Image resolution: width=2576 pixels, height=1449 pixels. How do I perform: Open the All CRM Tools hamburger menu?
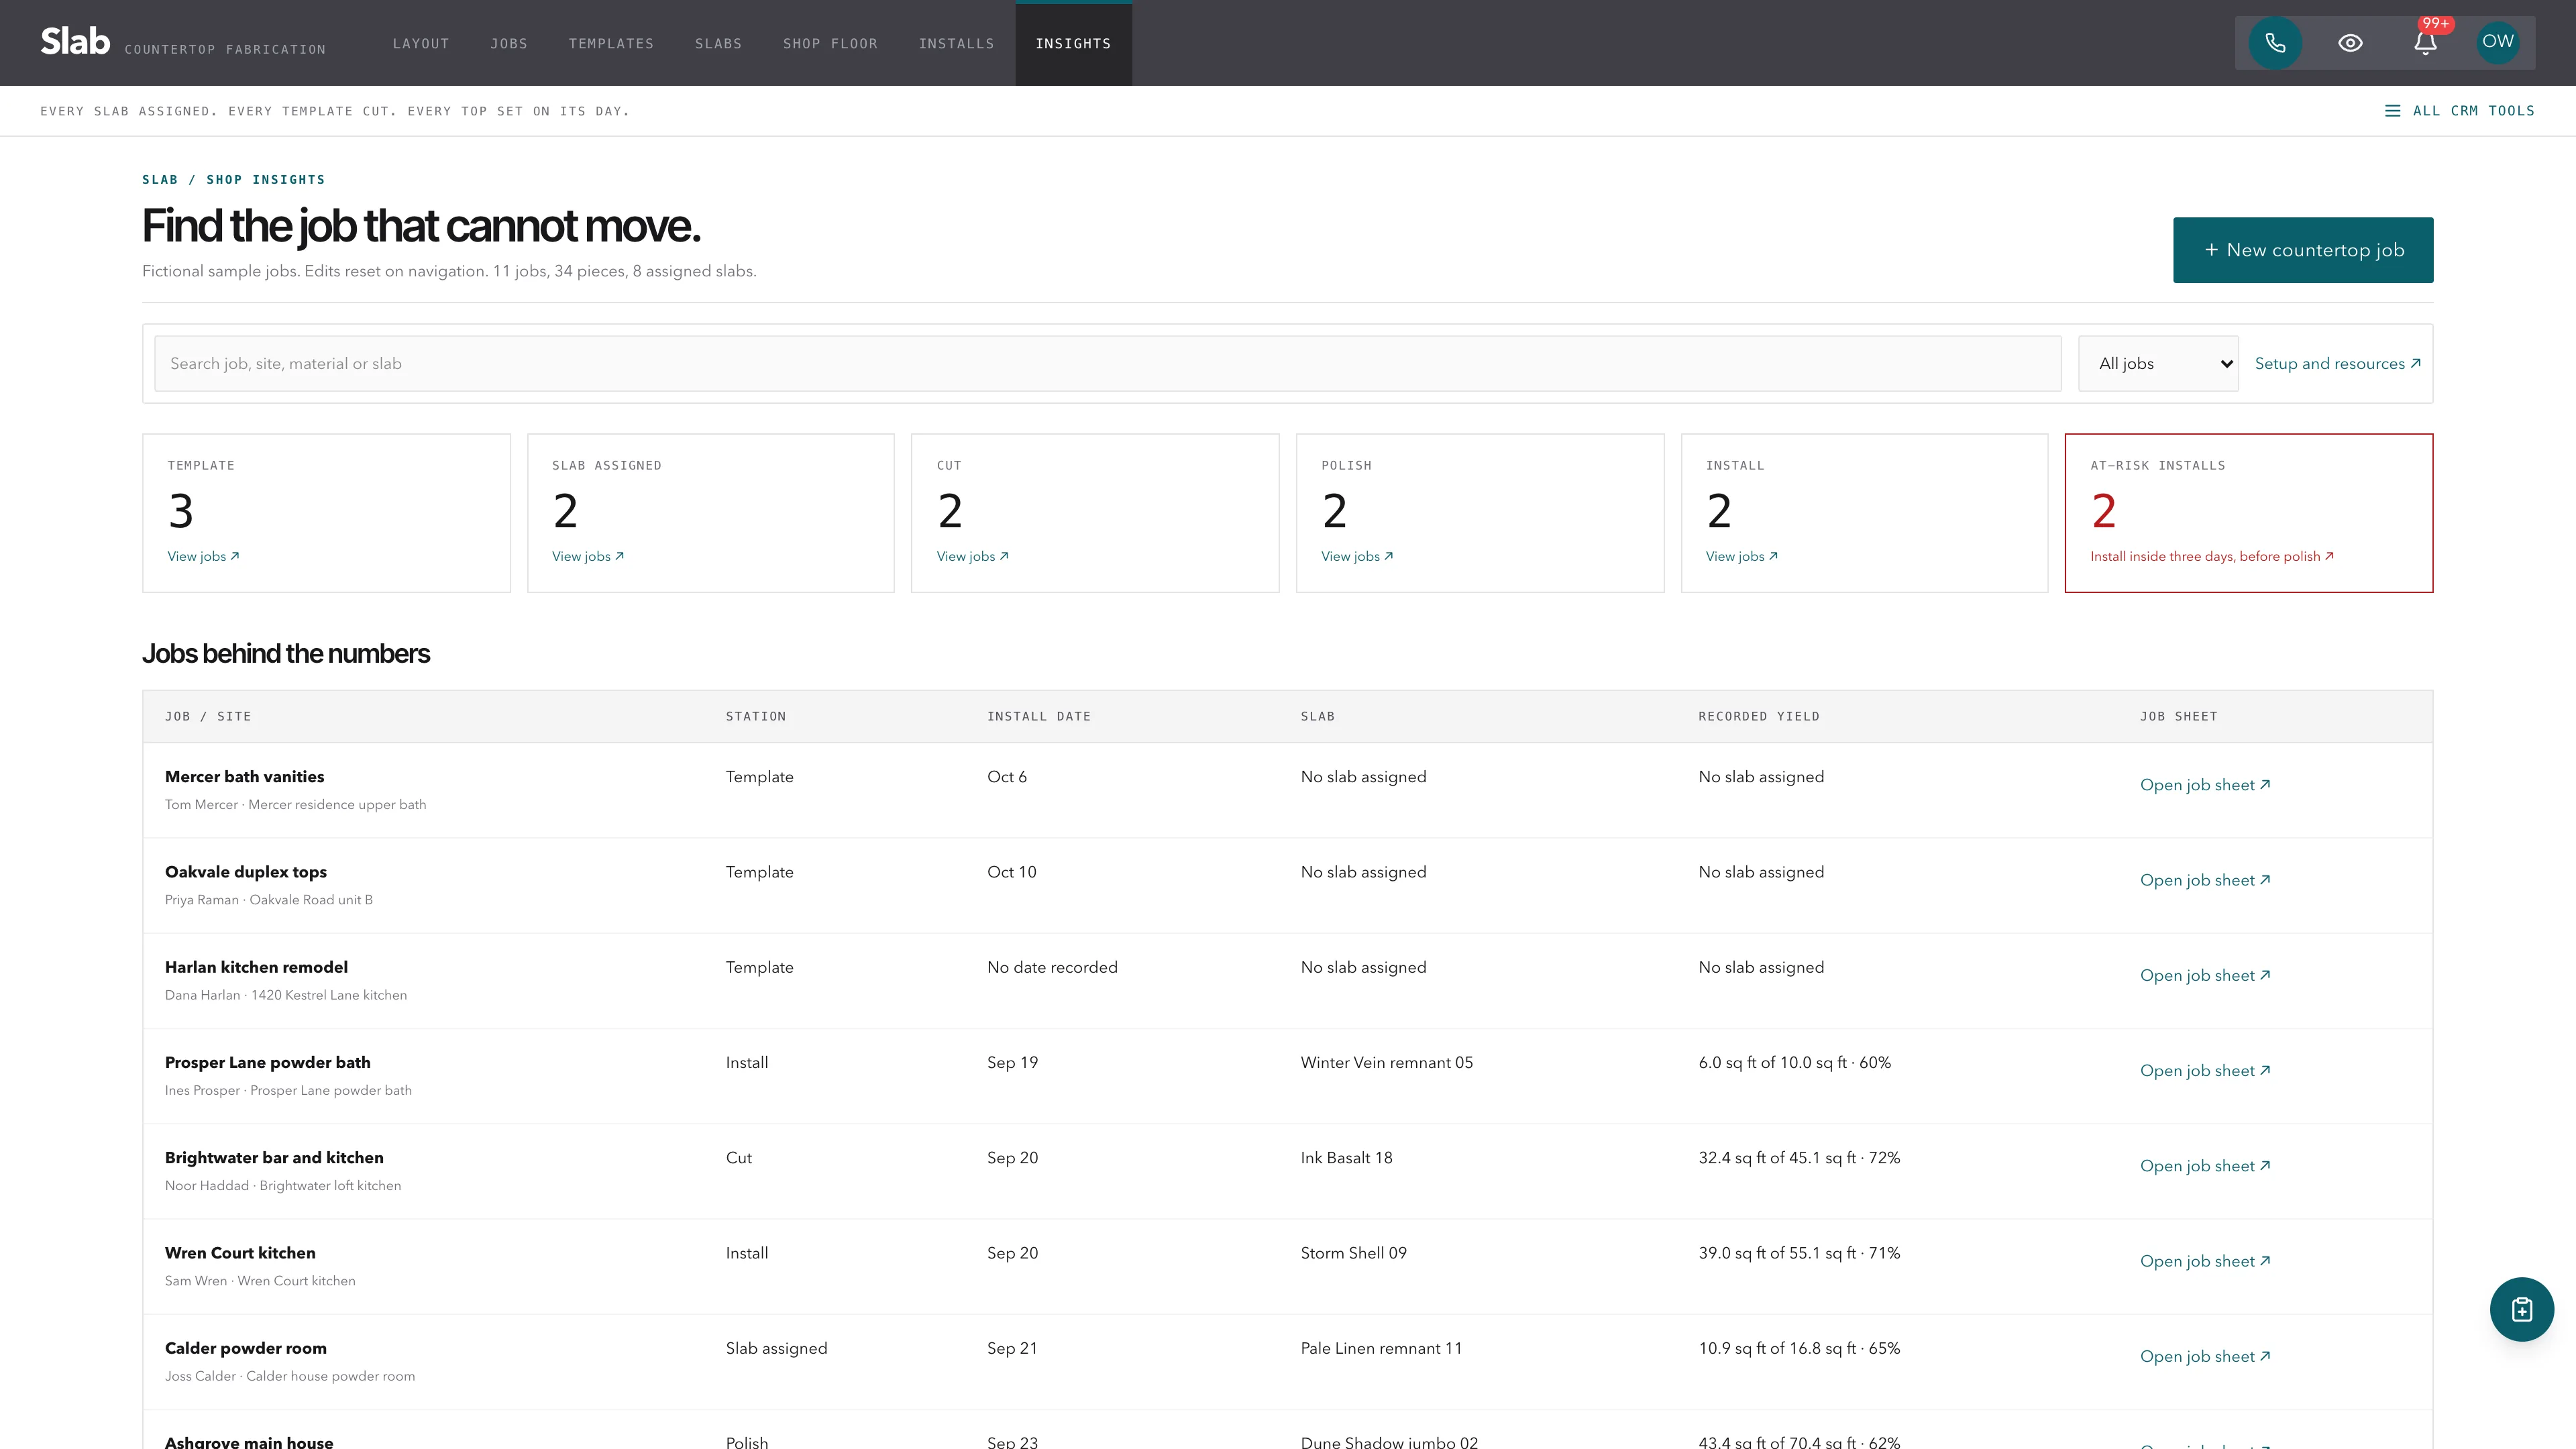(2460, 111)
